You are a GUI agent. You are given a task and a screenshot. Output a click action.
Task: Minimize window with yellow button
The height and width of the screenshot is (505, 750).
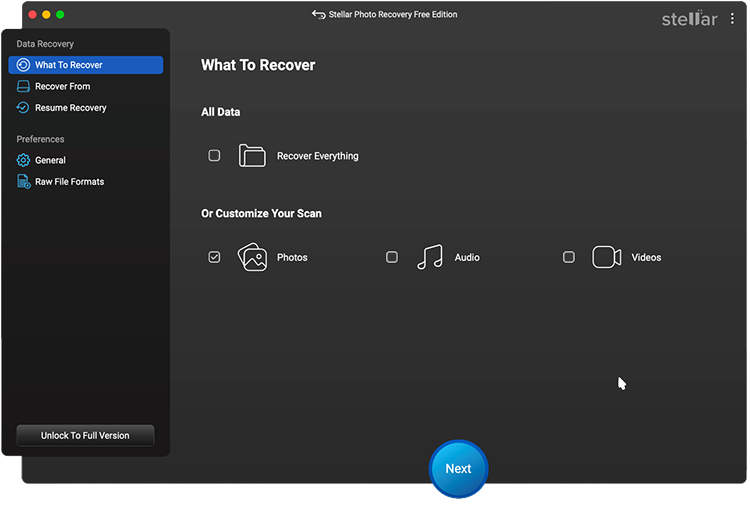[46, 14]
